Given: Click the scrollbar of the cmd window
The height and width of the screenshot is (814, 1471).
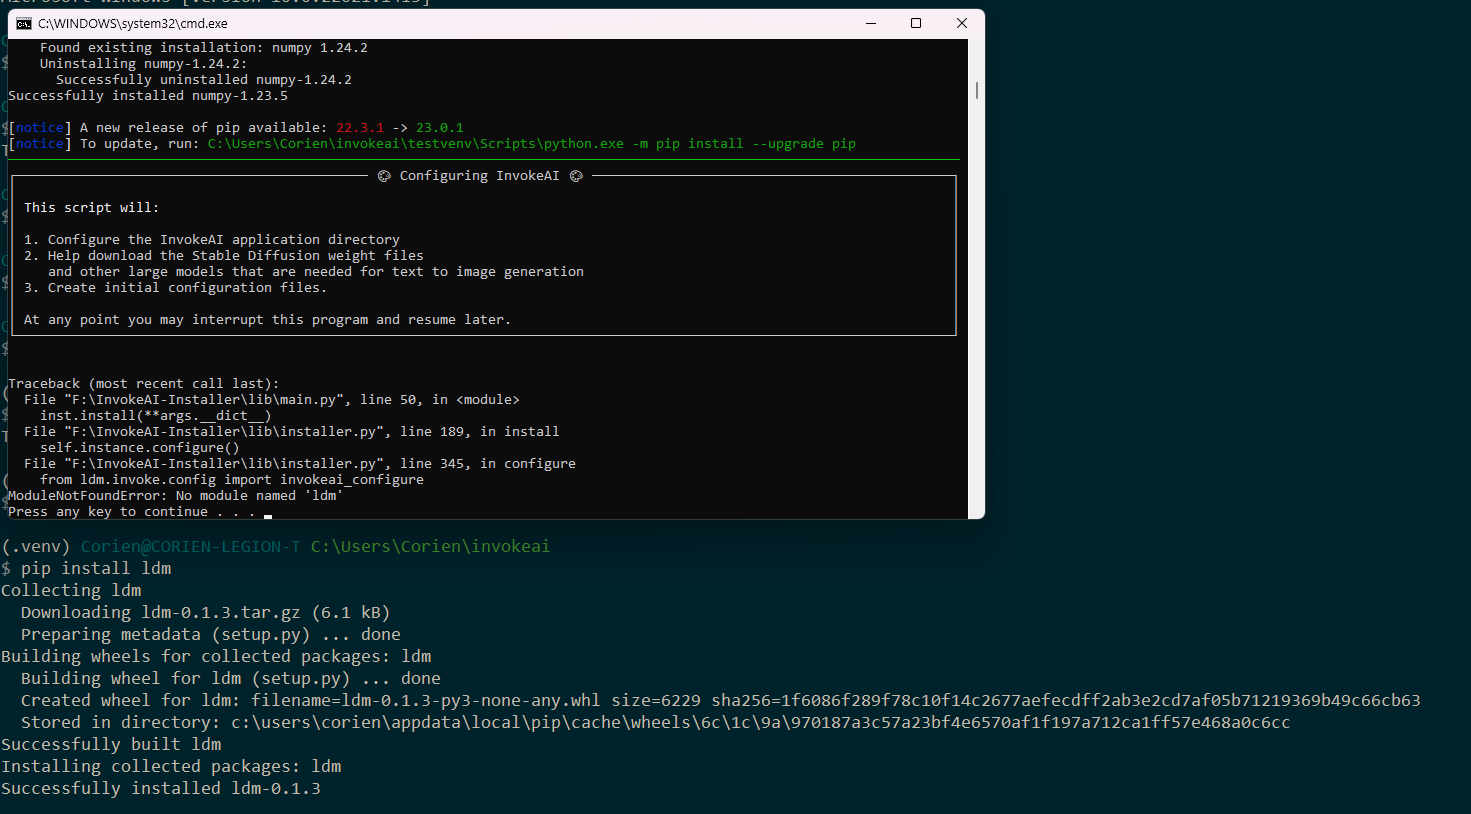Looking at the screenshot, I should pos(975,89).
